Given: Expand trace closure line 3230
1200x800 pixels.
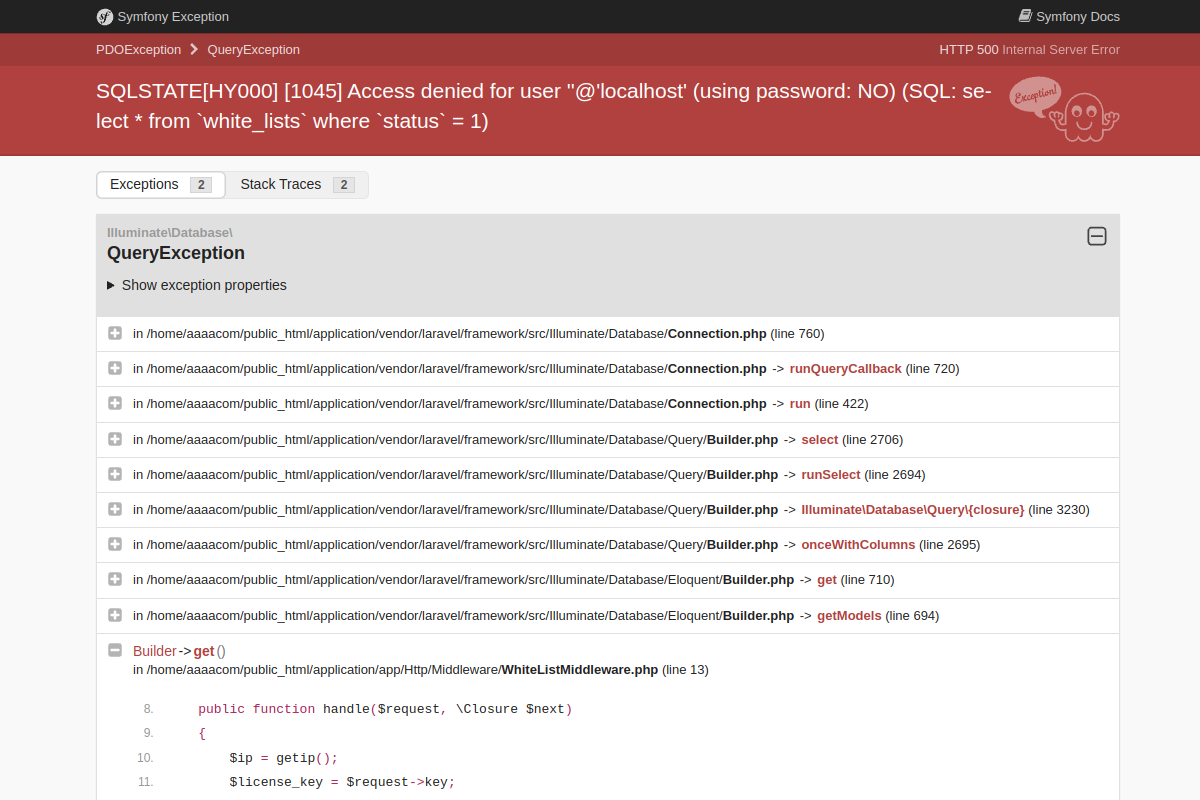Looking at the screenshot, I should pos(115,509).
